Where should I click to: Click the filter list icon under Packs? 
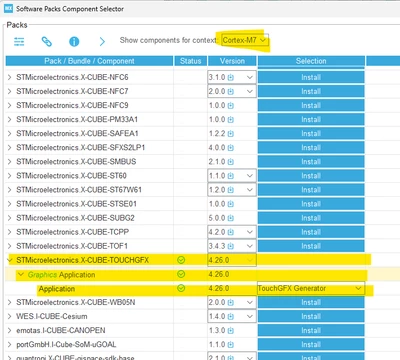(19, 41)
